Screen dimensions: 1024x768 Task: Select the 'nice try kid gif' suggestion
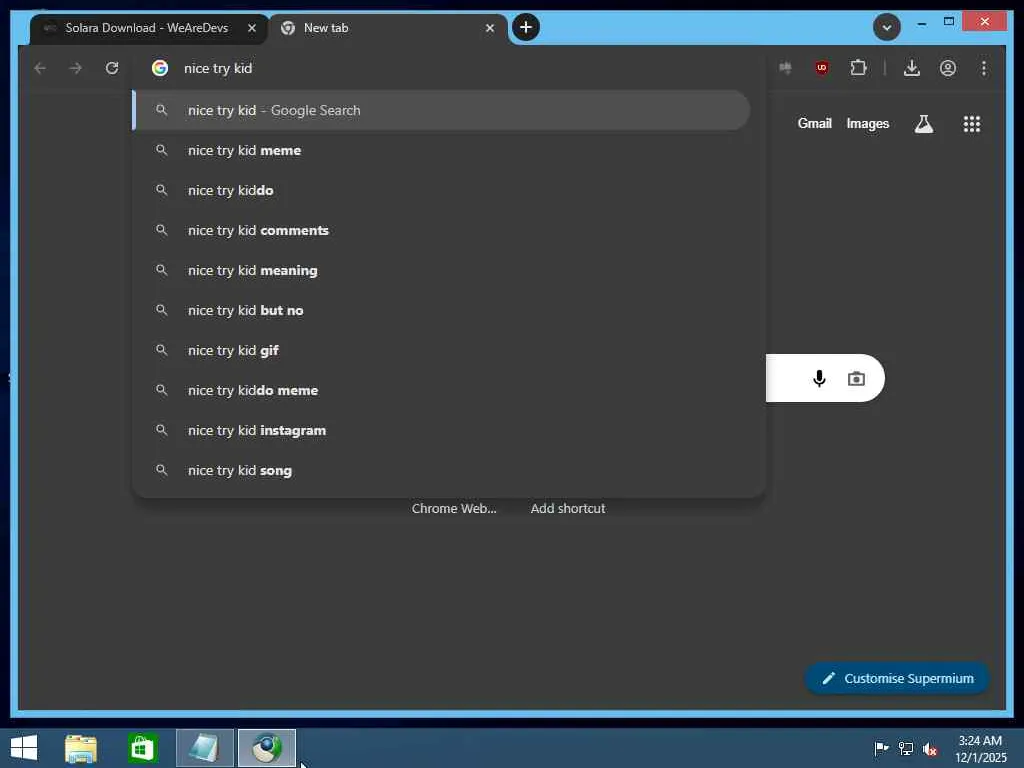click(x=441, y=350)
